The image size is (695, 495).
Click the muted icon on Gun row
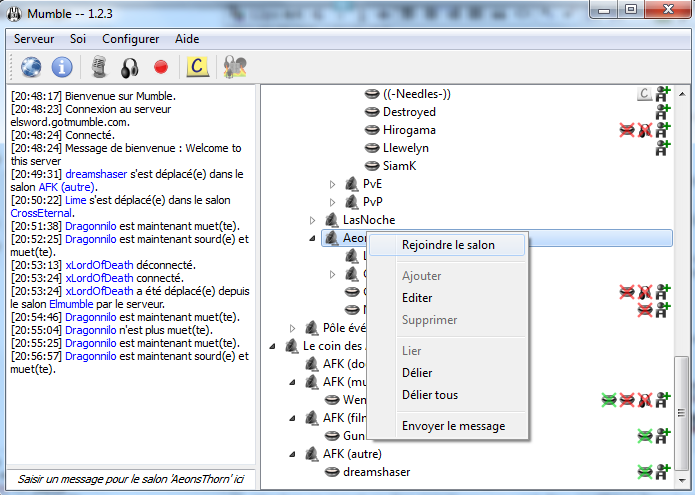[645, 436]
